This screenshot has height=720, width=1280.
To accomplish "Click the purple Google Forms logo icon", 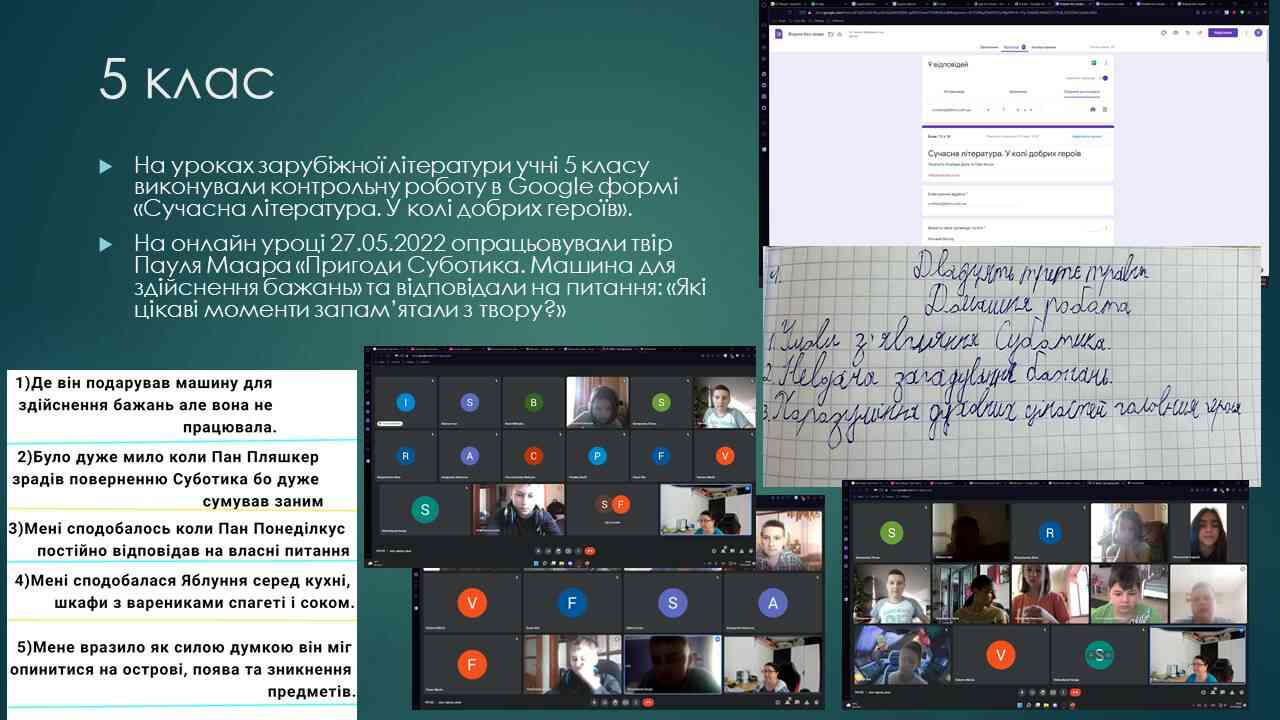I will [778, 33].
